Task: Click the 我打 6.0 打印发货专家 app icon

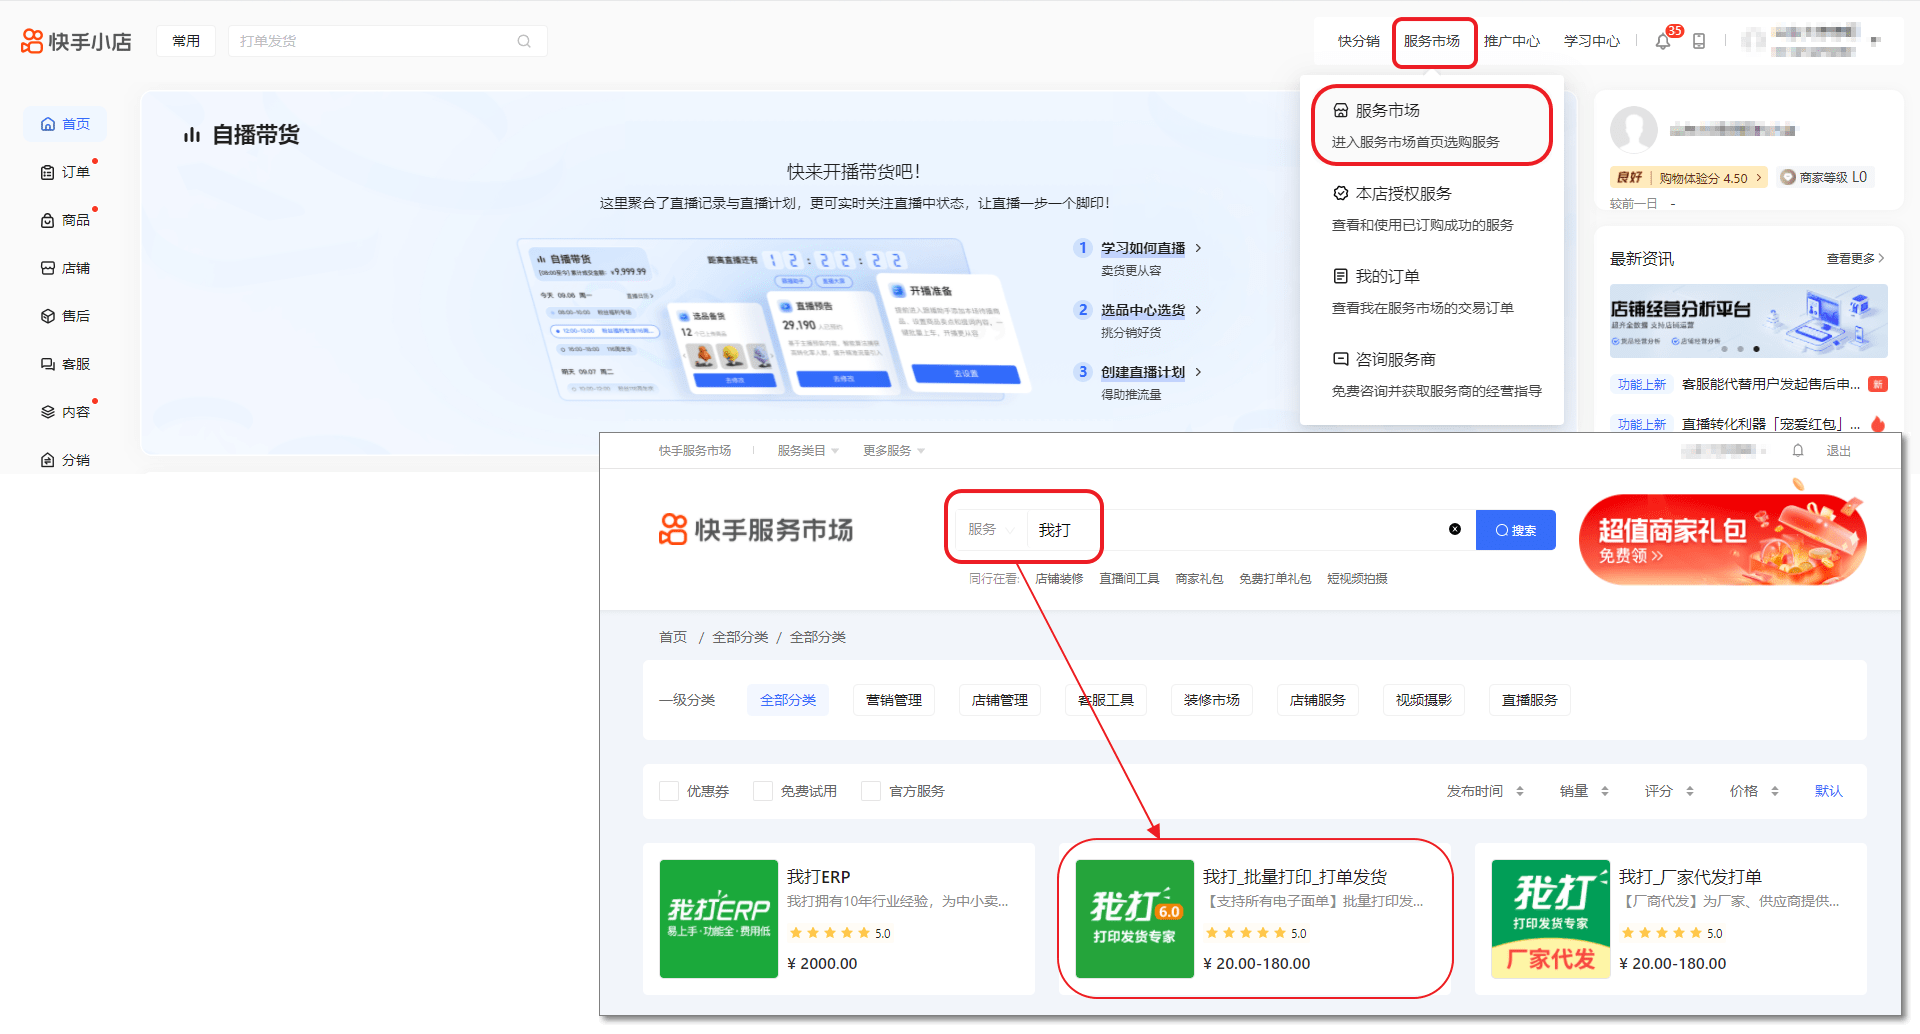Action: pyautogui.click(x=1135, y=919)
